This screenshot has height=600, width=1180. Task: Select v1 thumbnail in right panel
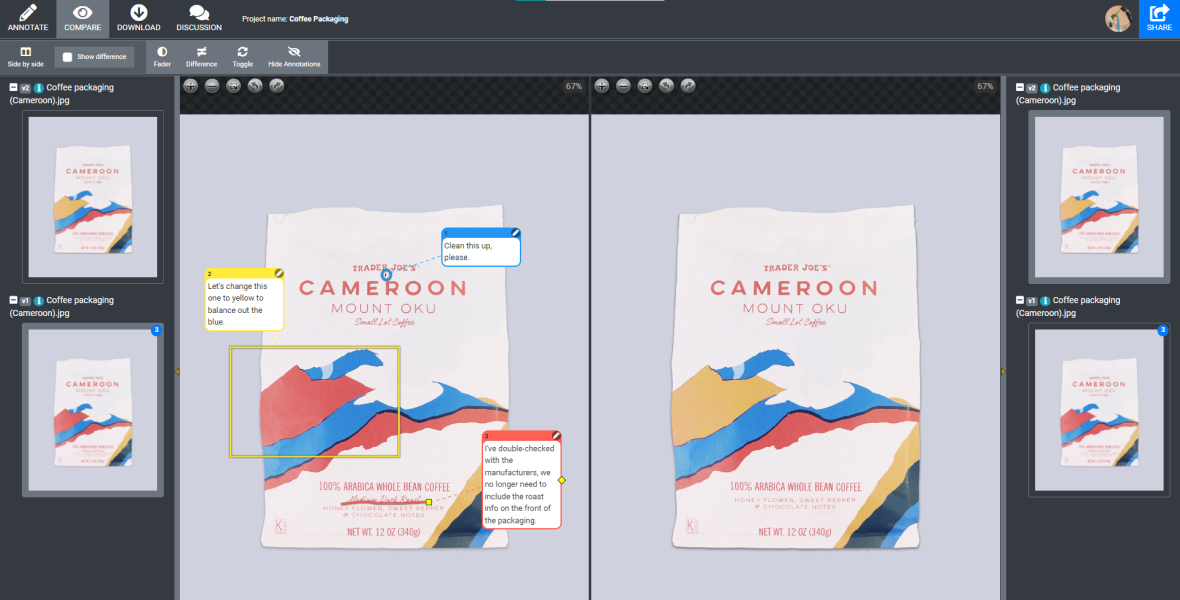point(1099,410)
